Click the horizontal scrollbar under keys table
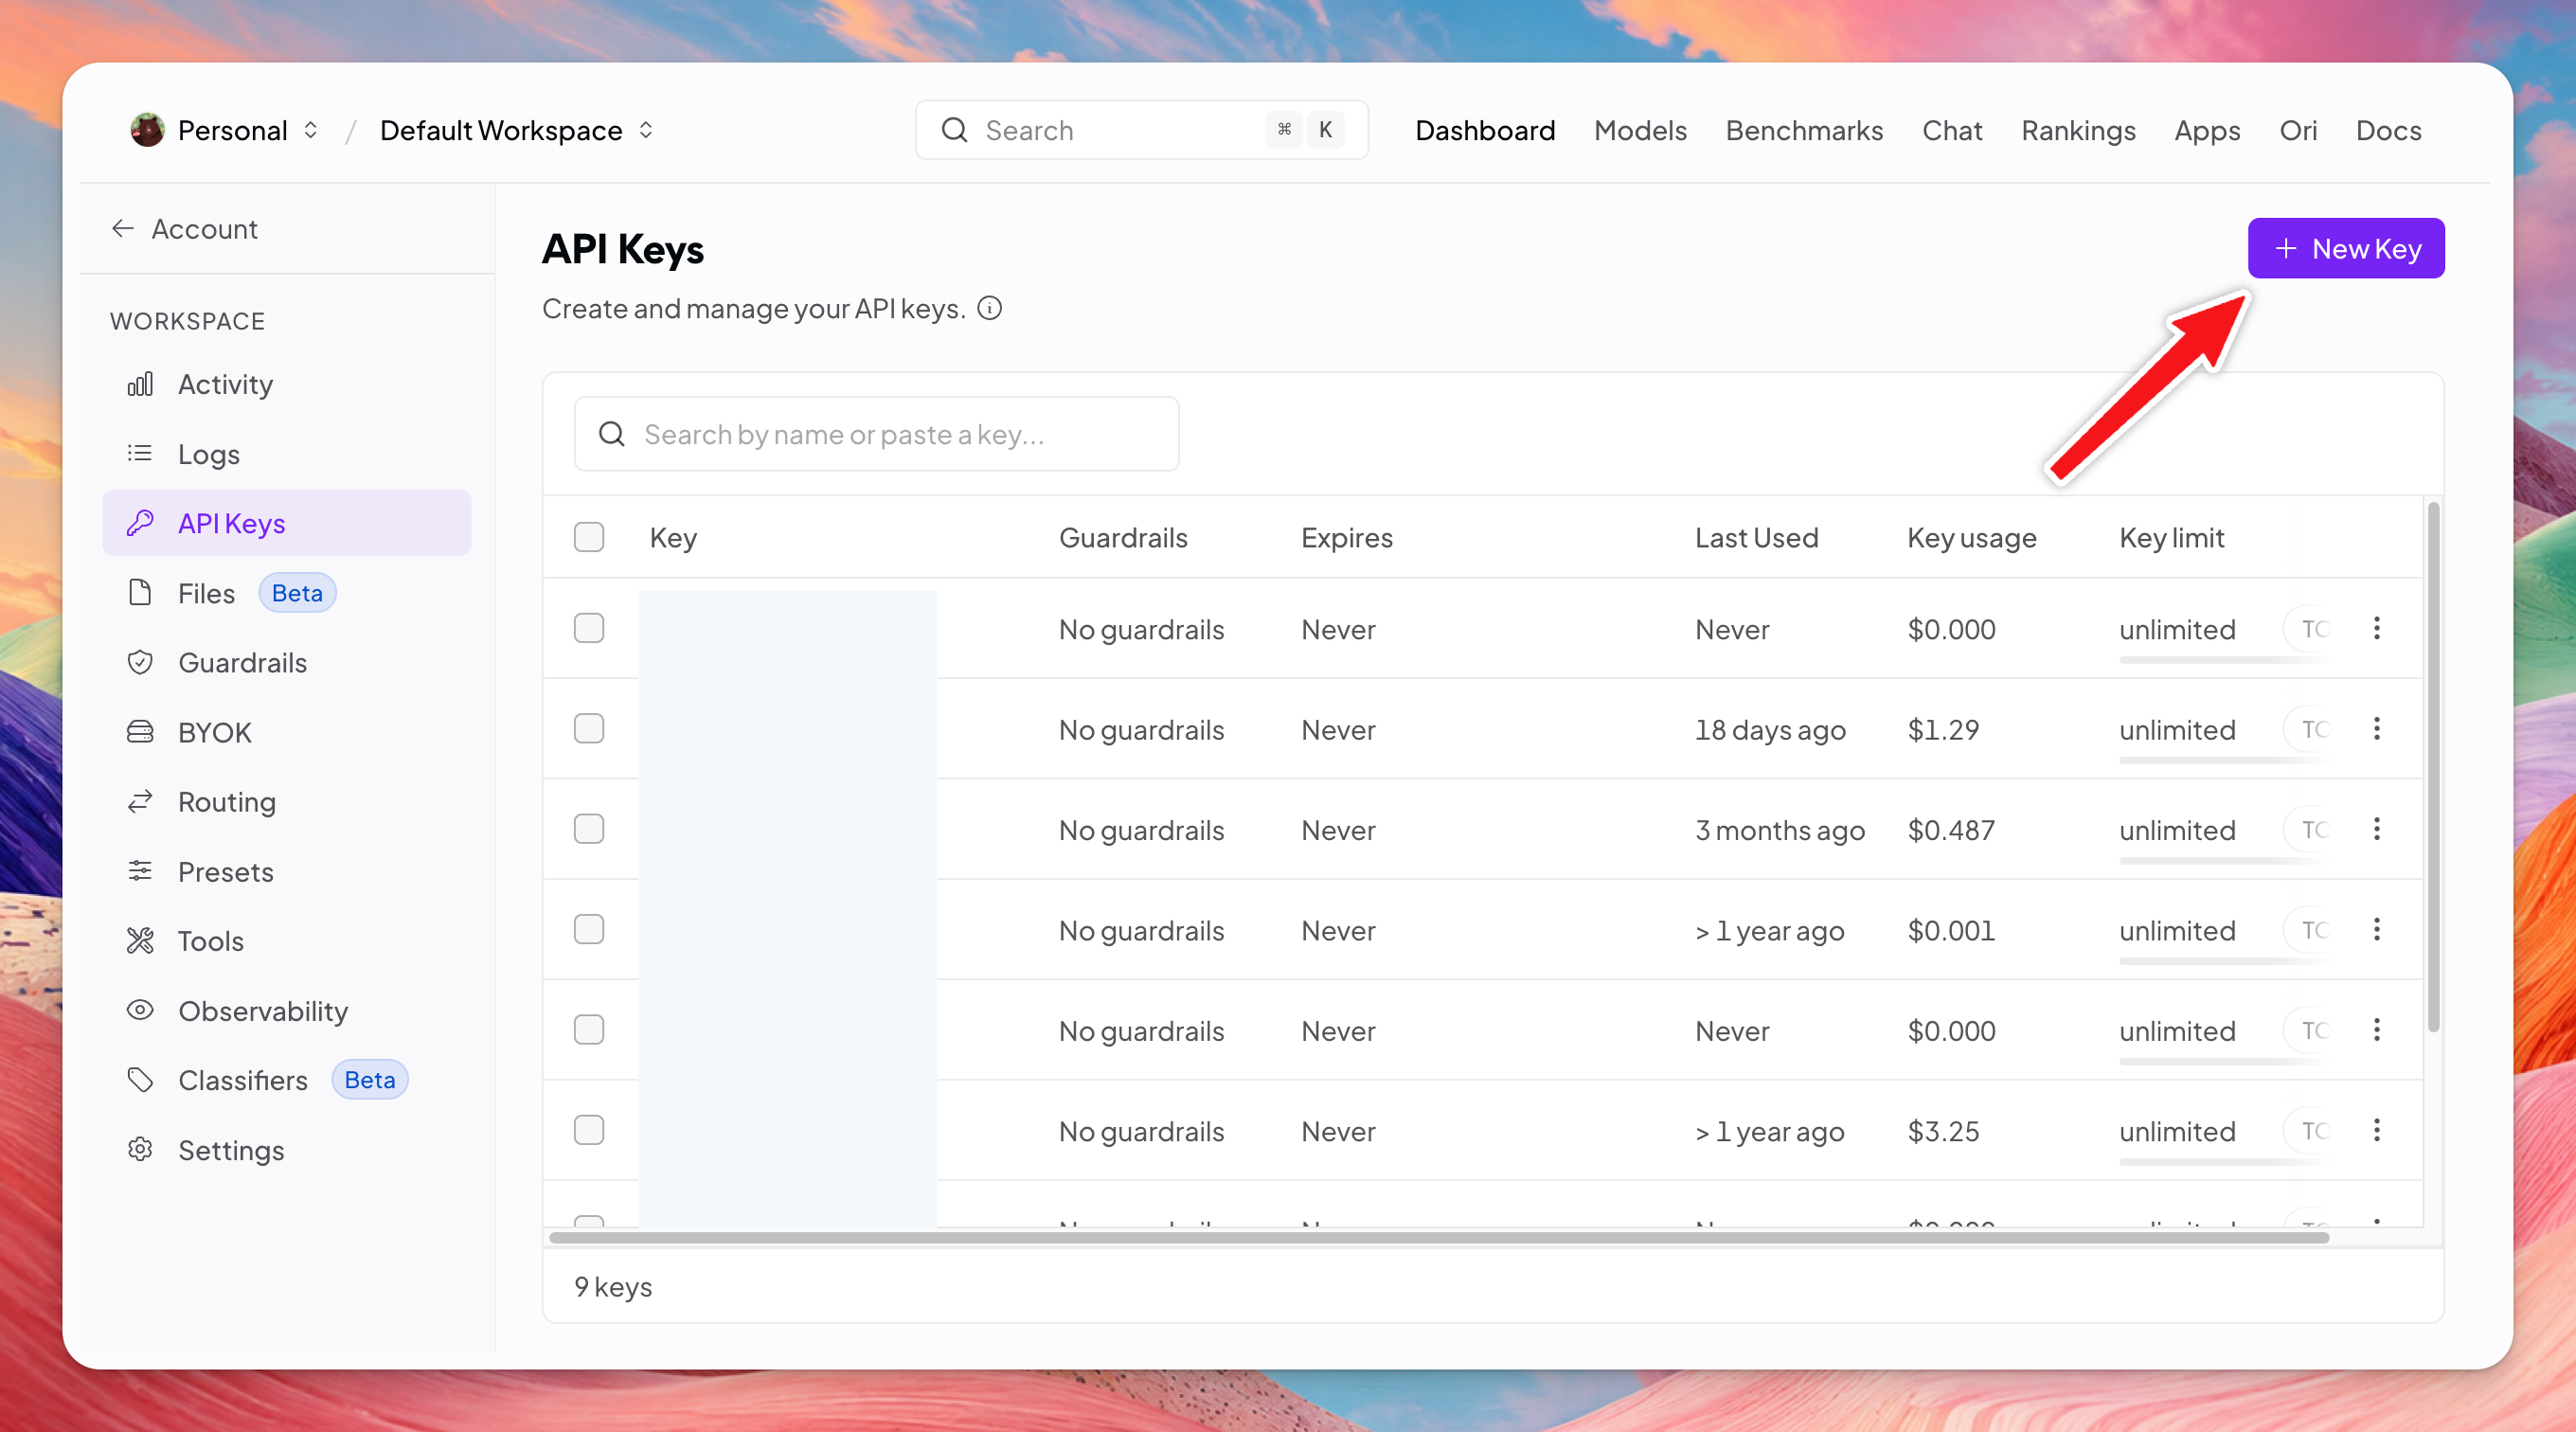 tap(1439, 1238)
